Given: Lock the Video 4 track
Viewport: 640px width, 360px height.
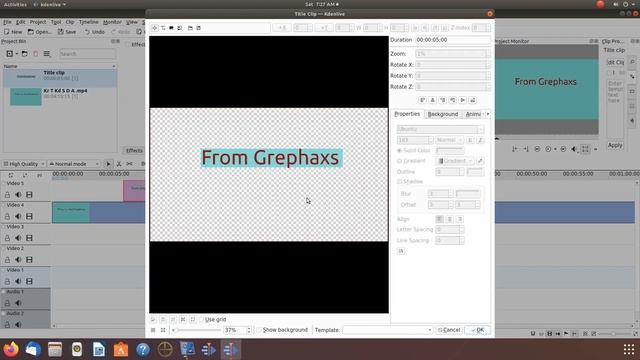Looking at the screenshot, I should tap(7, 216).
